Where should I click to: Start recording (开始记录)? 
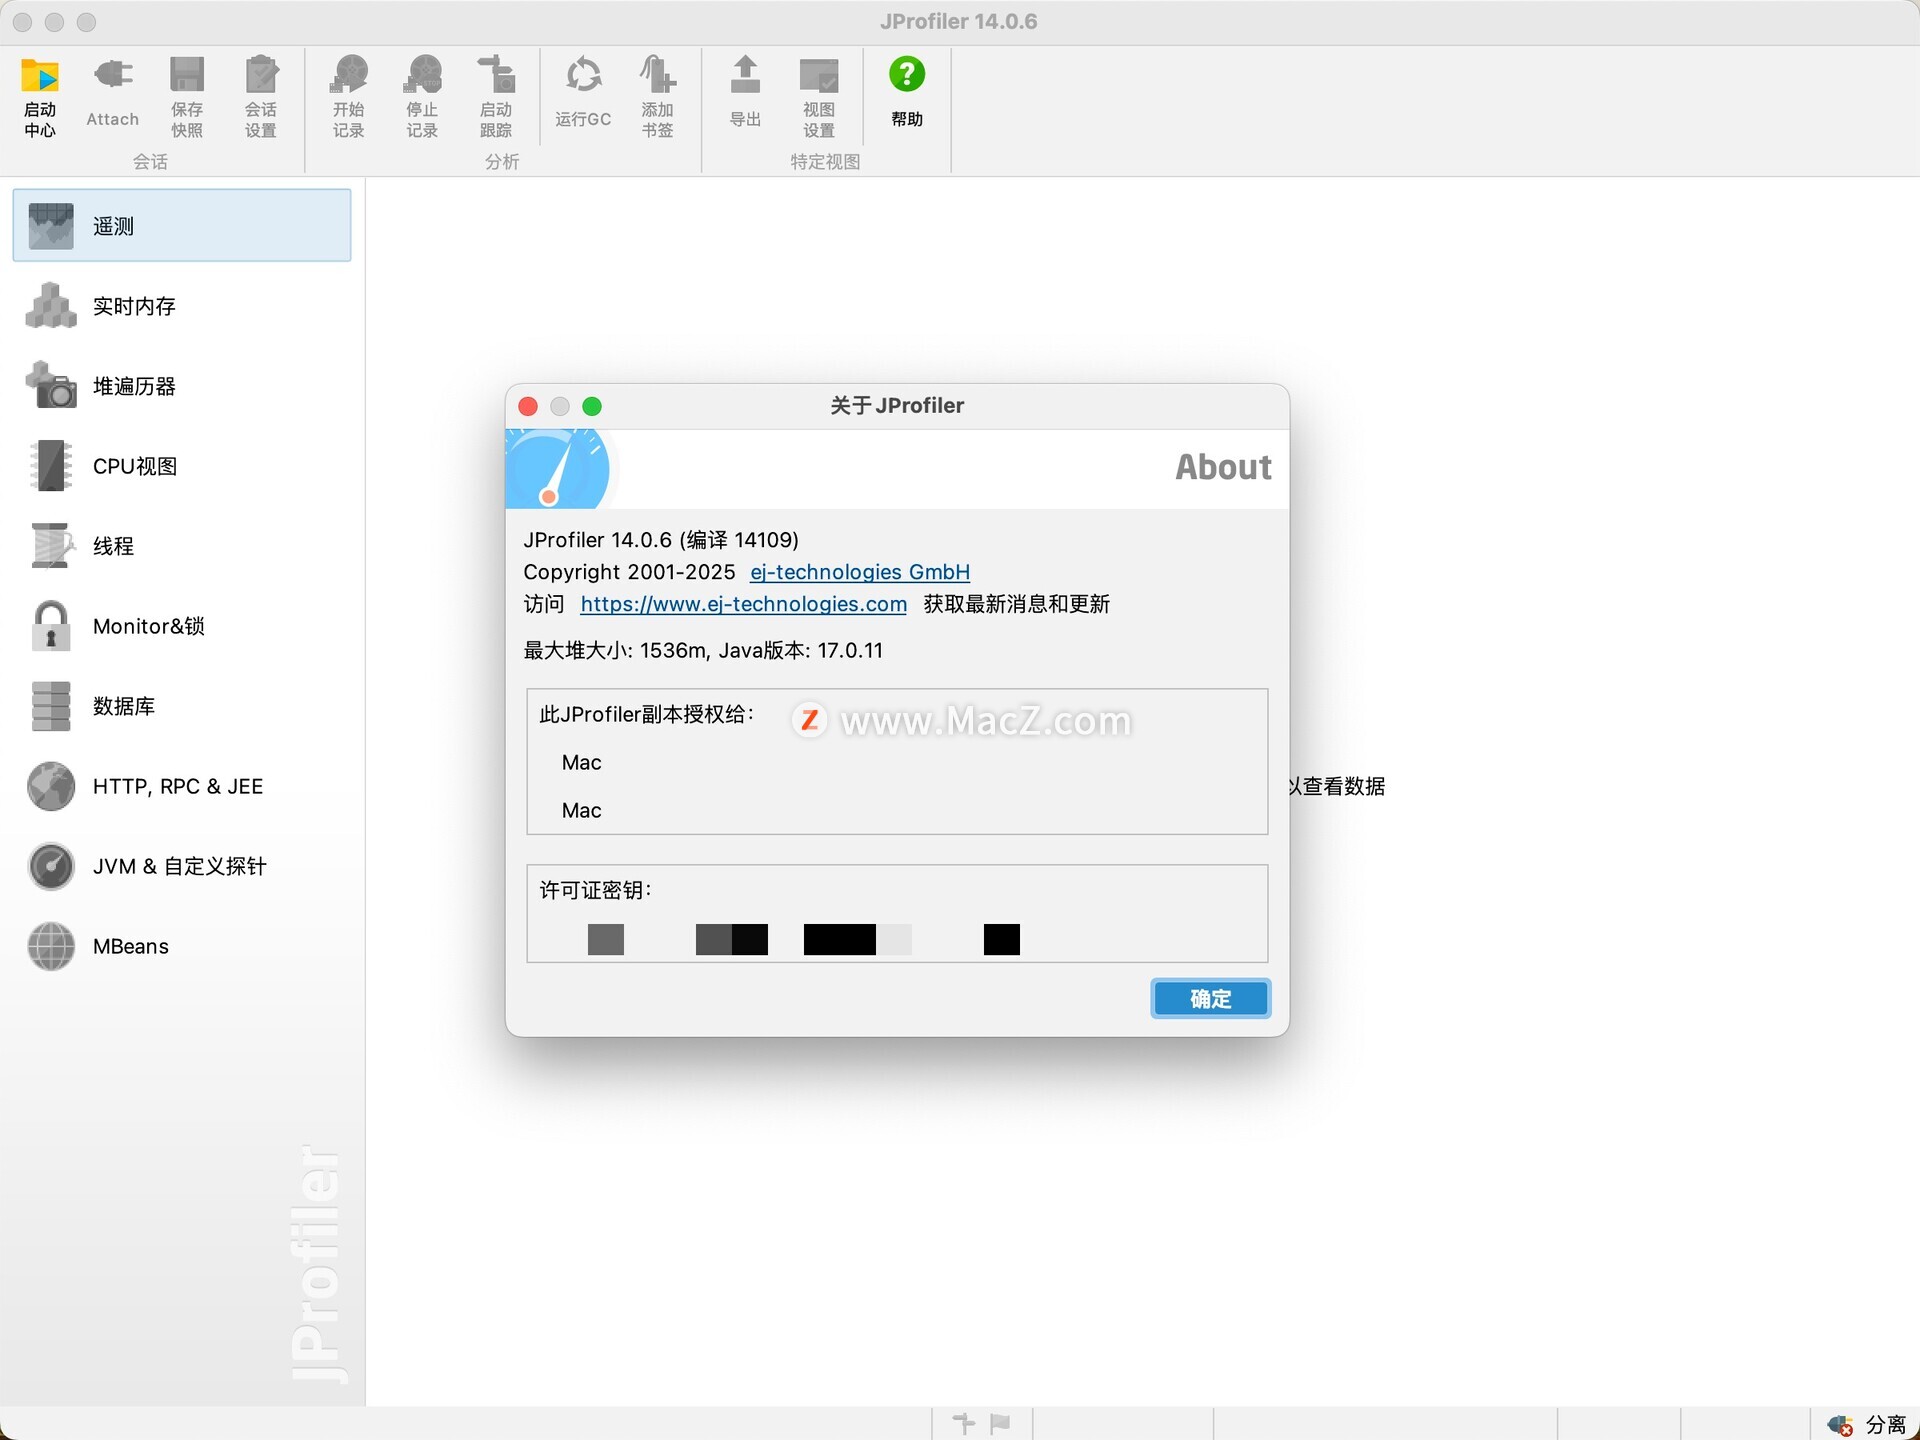[x=349, y=97]
